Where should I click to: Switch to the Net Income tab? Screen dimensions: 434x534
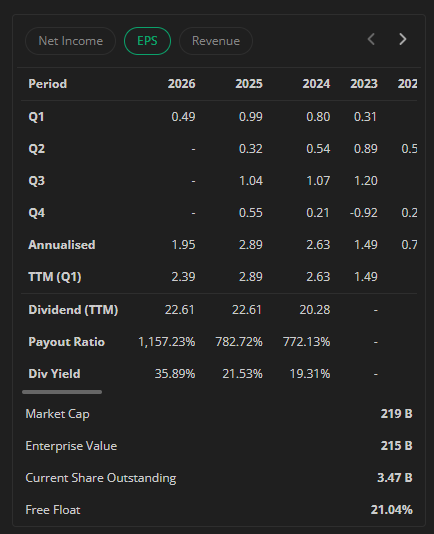(71, 41)
